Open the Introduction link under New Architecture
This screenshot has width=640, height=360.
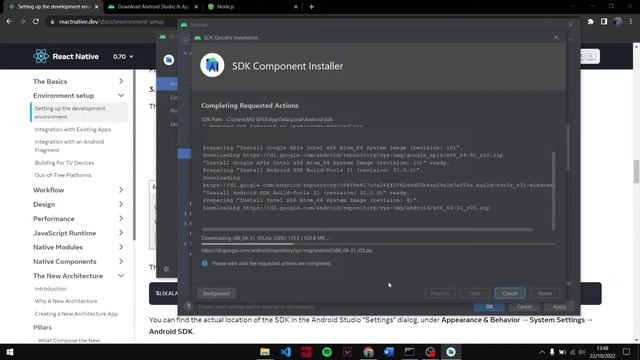pos(50,289)
